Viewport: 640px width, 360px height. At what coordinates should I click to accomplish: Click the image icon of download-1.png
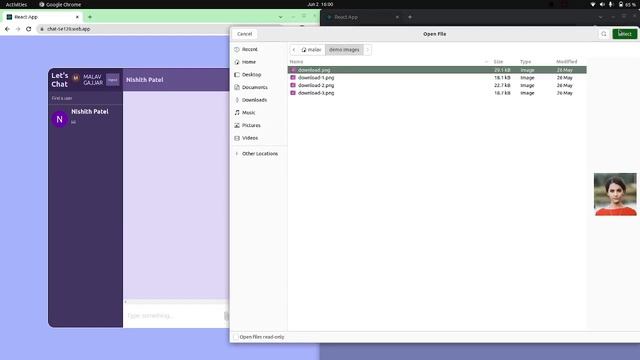click(x=293, y=78)
